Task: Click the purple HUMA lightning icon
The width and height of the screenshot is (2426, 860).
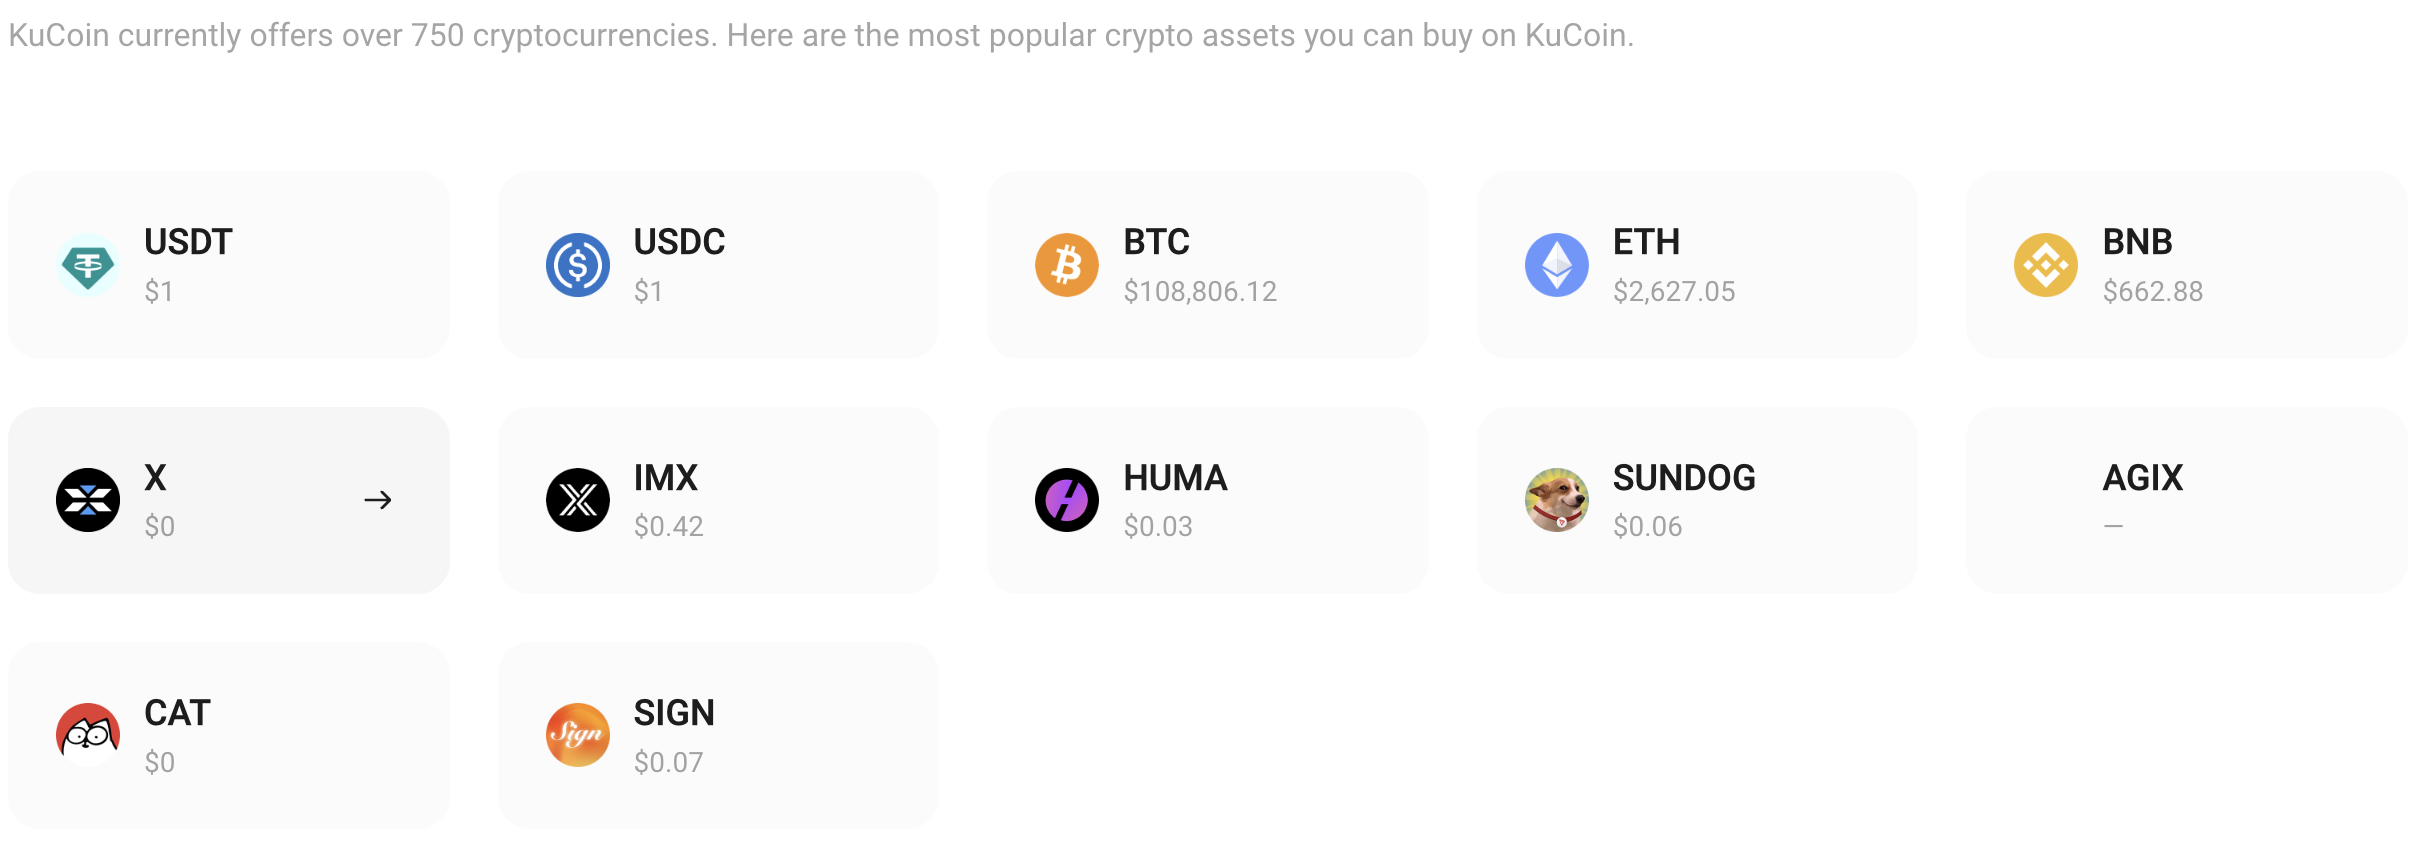Action: click(x=1067, y=500)
